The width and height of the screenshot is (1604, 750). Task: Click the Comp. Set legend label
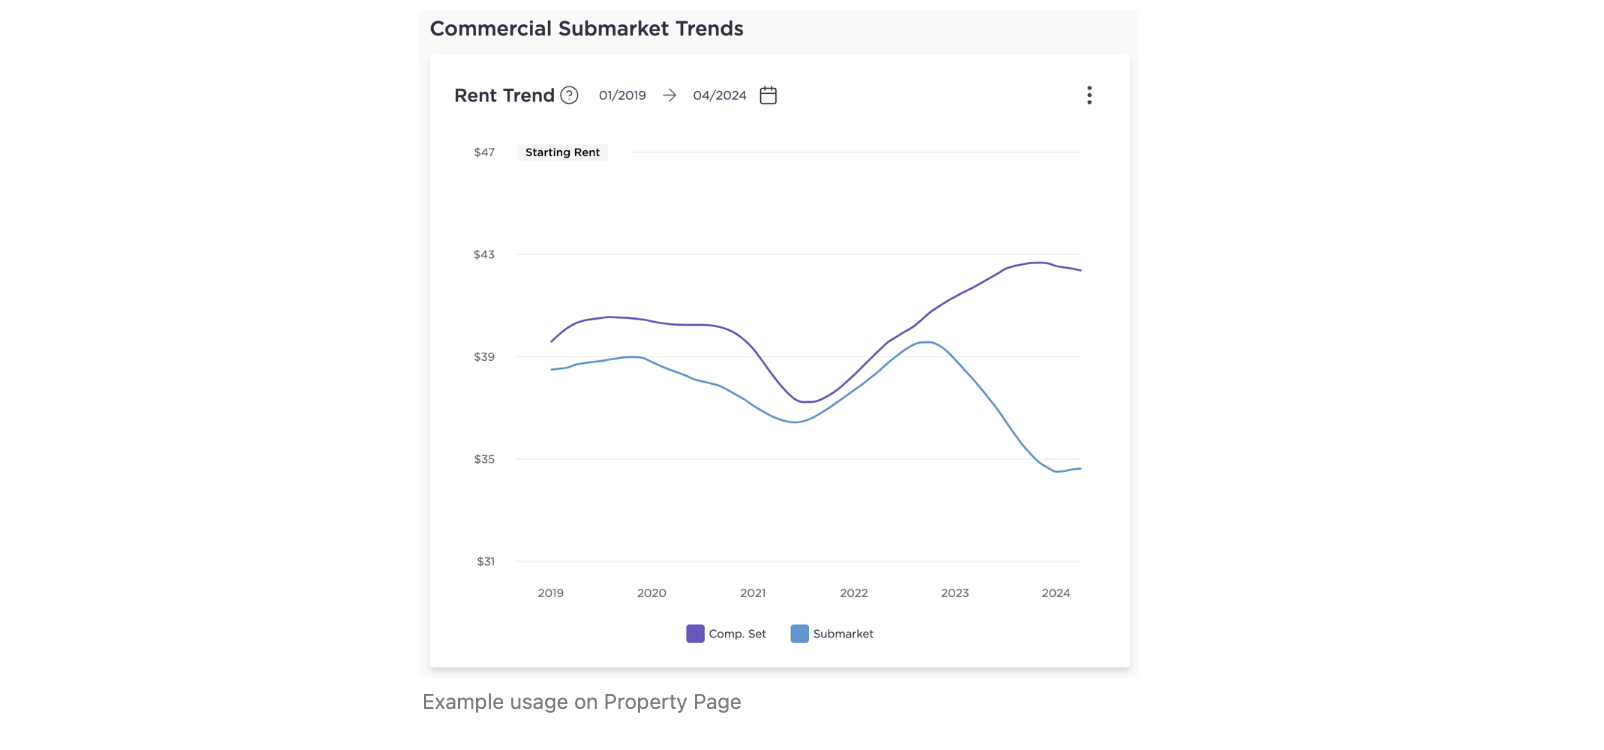737,634
